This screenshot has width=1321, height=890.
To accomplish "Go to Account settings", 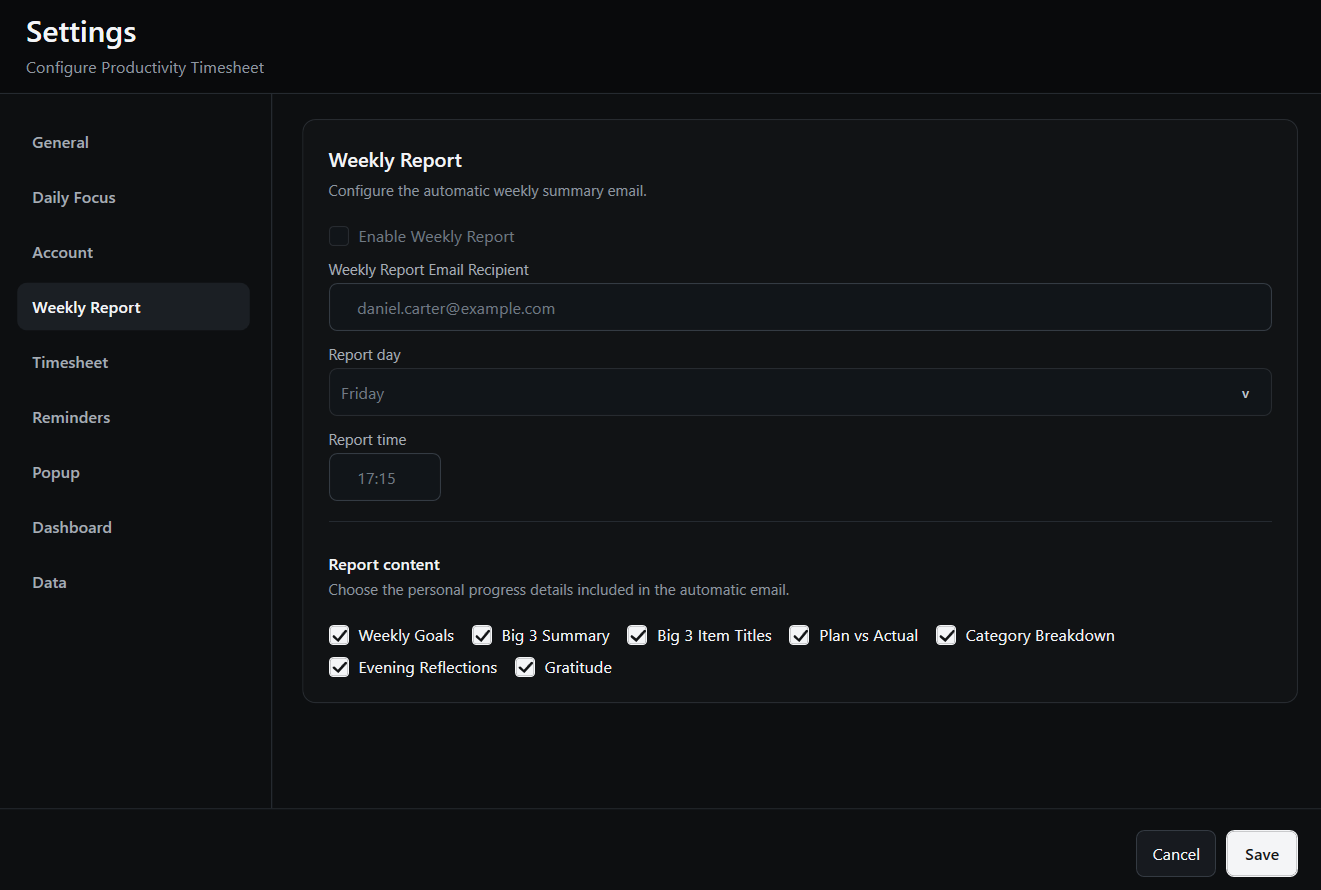I will tap(133, 252).
